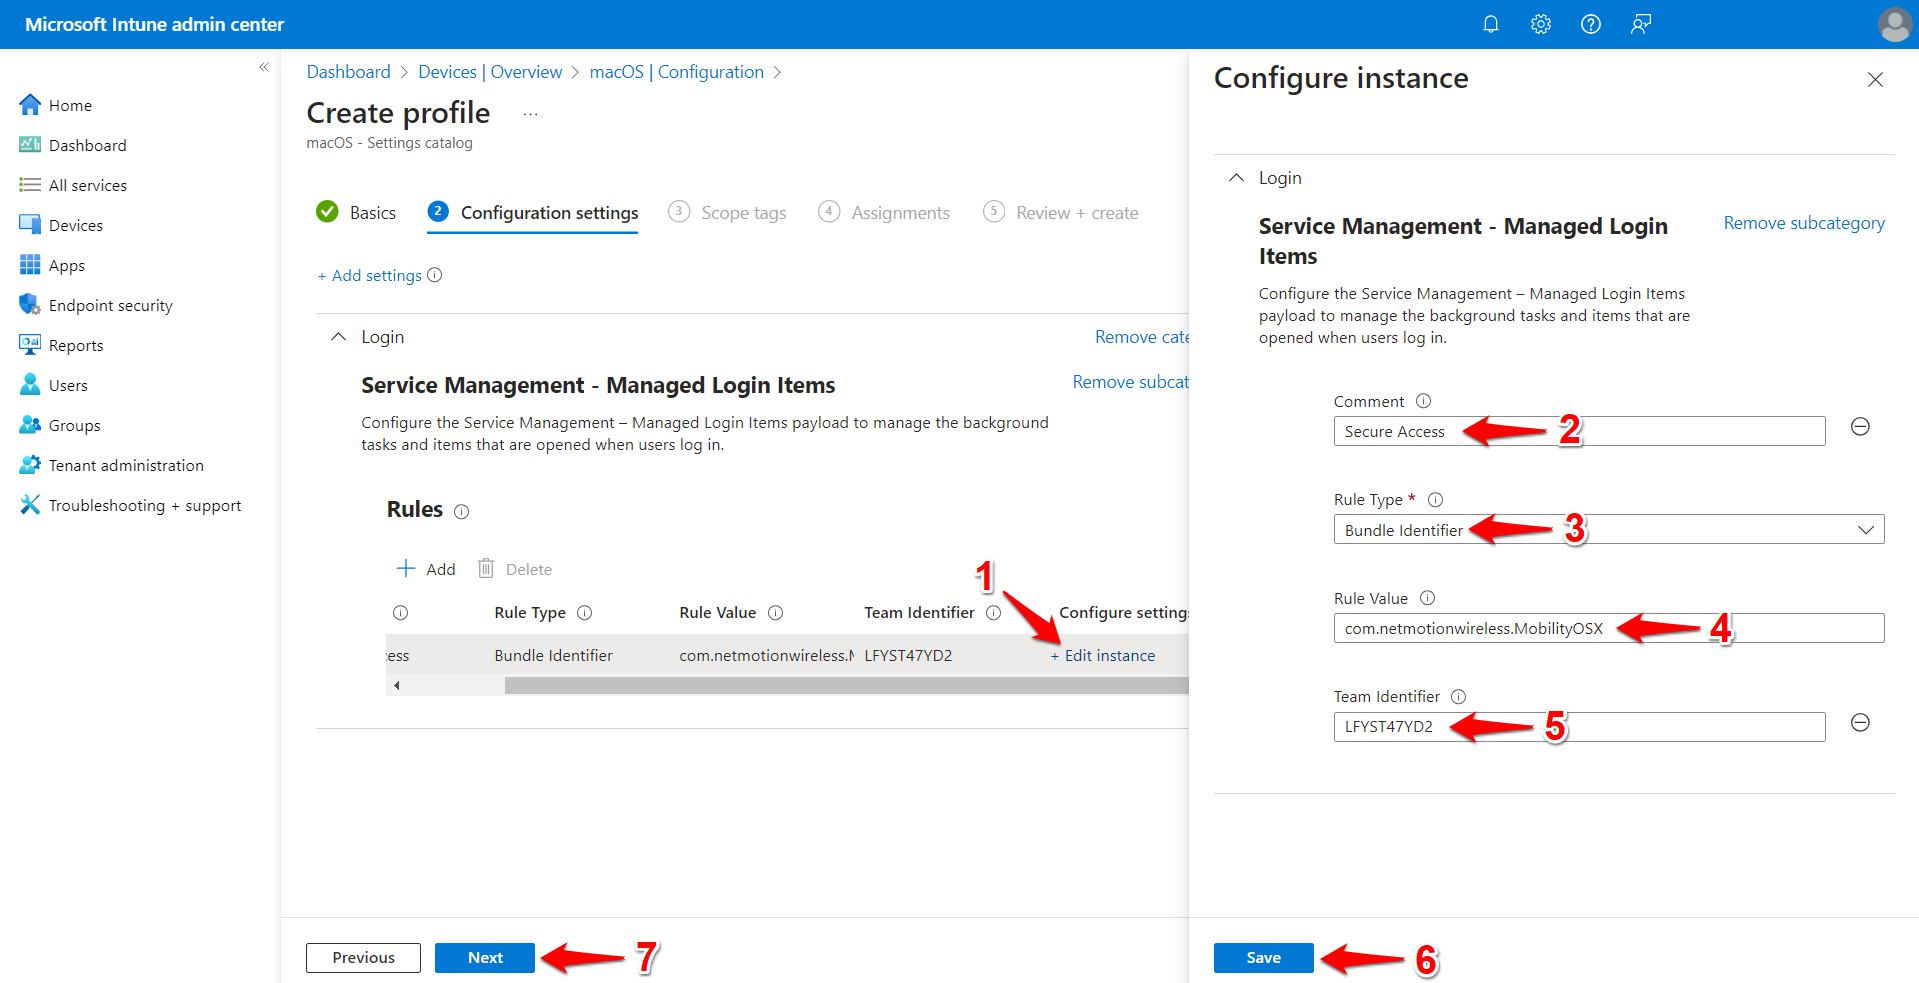
Task: Go to Assignments step
Action: (x=884, y=212)
